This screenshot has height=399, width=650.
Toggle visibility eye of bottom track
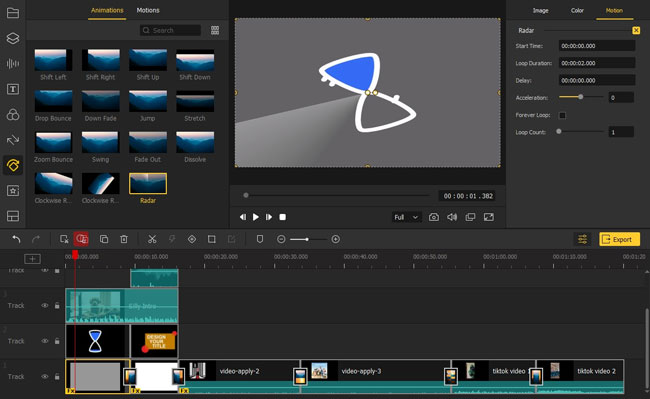point(45,377)
